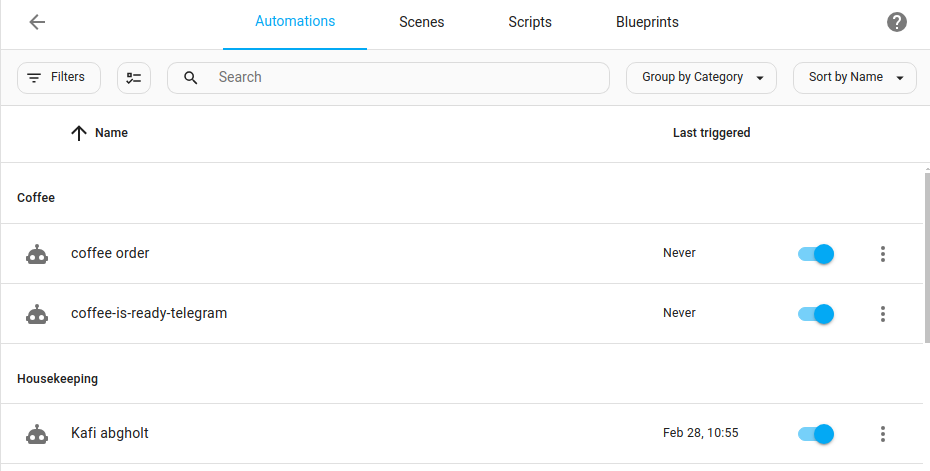Open three-dot menu for coffee-is-ready-telegram

coord(882,314)
